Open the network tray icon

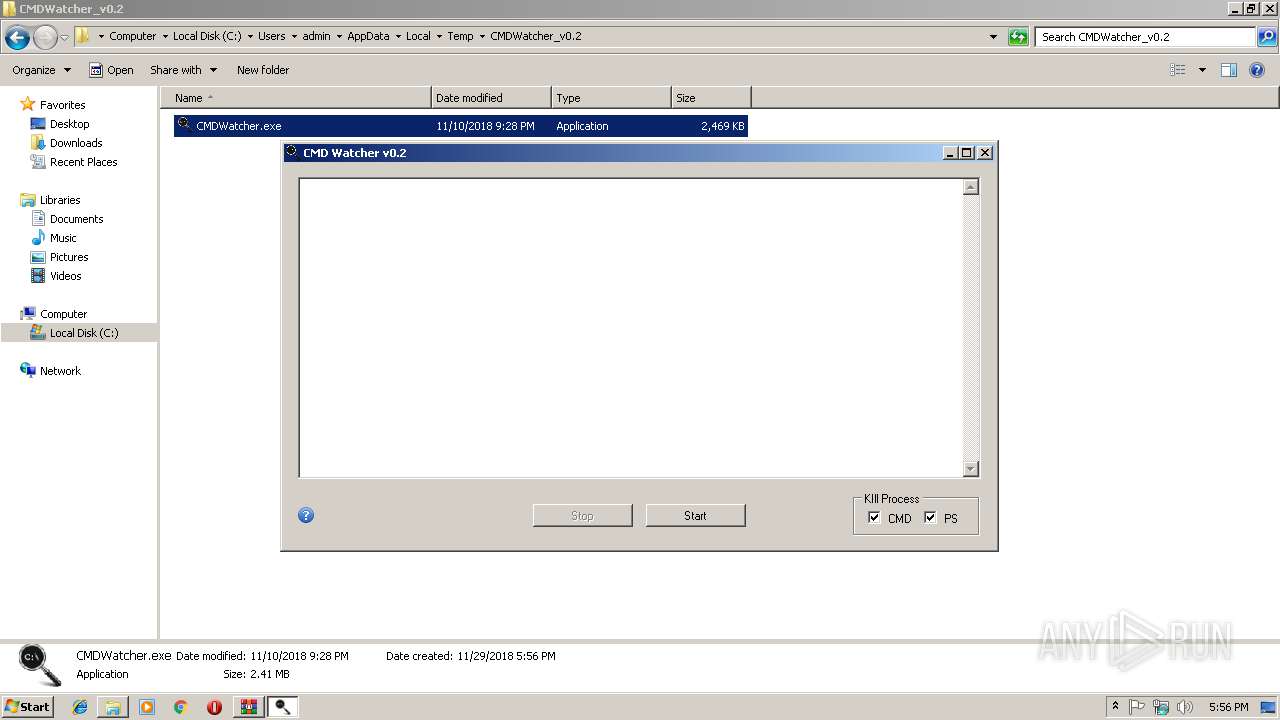tap(1161, 707)
